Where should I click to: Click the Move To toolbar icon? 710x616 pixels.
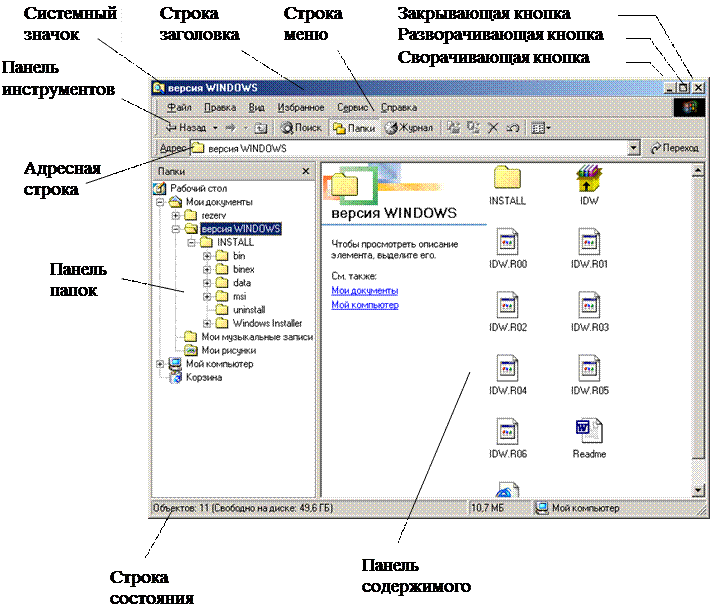(x=453, y=128)
